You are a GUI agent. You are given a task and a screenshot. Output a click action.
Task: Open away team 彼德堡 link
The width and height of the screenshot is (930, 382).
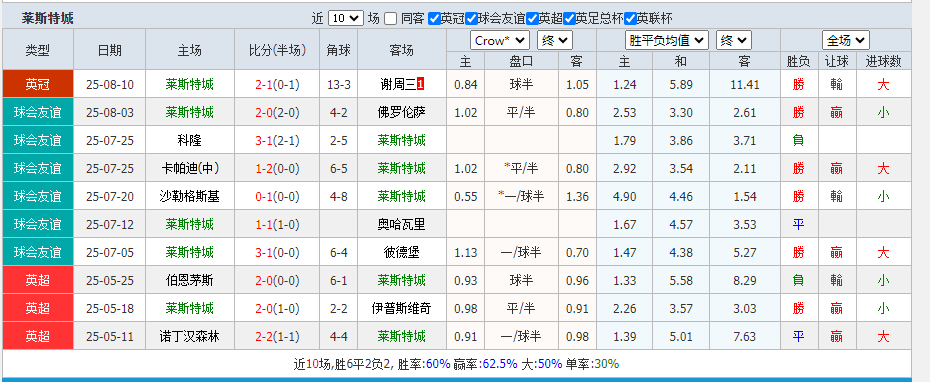tap(402, 252)
